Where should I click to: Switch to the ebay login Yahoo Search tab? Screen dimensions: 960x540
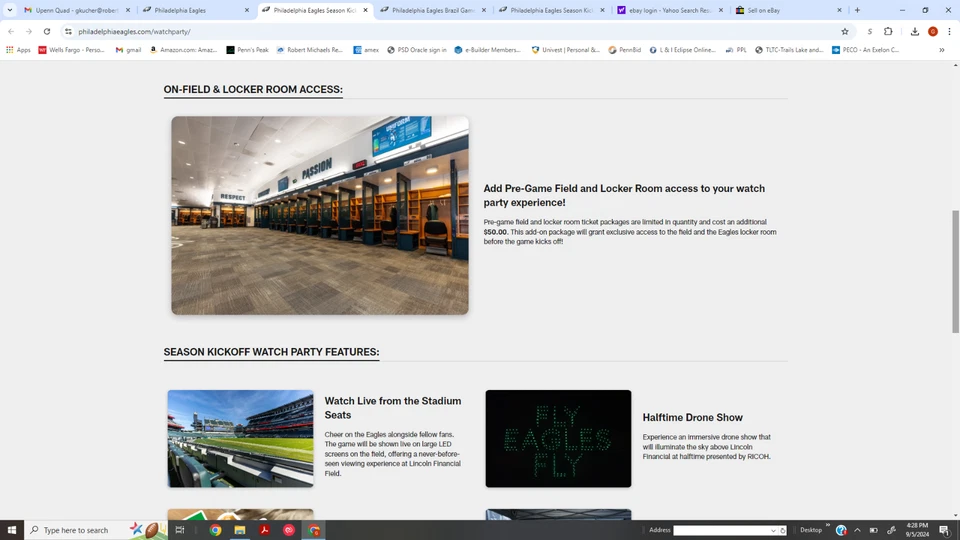[670, 10]
